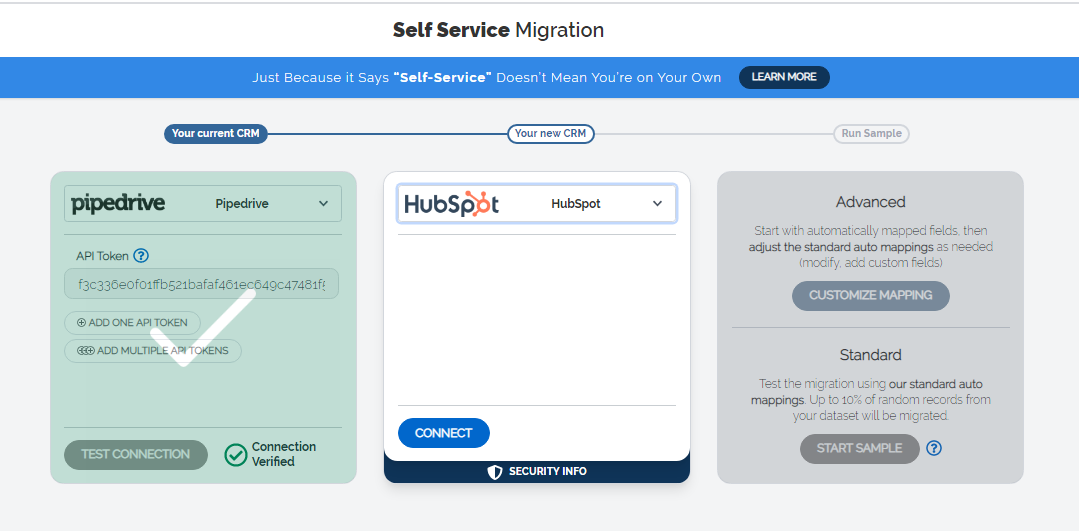Go to the Your current CRM step
Image resolution: width=1079 pixels, height=531 pixels.
point(215,133)
